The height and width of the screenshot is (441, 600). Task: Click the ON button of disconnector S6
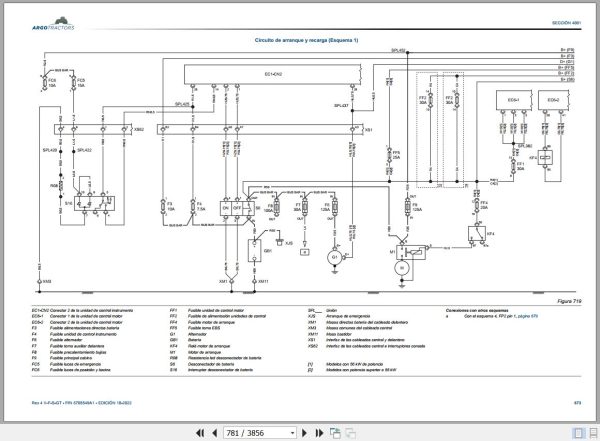(x=226, y=208)
